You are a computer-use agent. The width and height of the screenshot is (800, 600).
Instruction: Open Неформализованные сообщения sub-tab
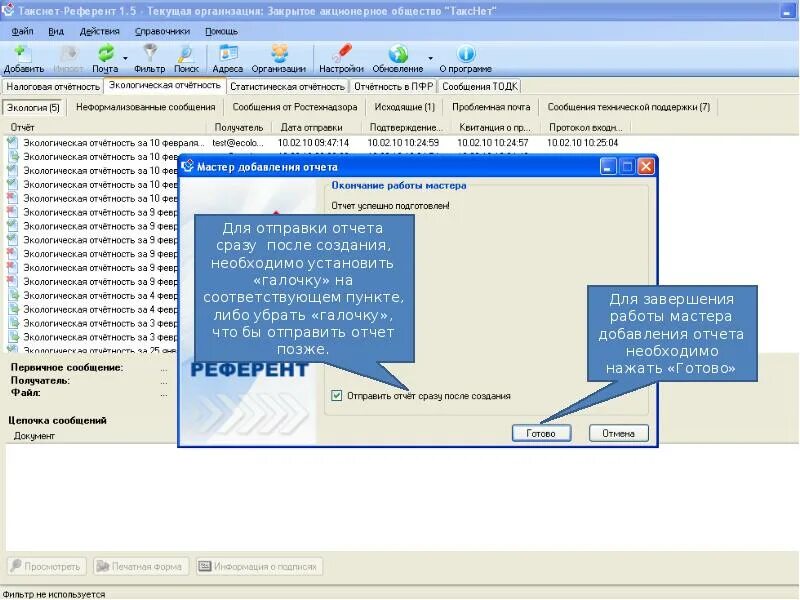point(145,107)
